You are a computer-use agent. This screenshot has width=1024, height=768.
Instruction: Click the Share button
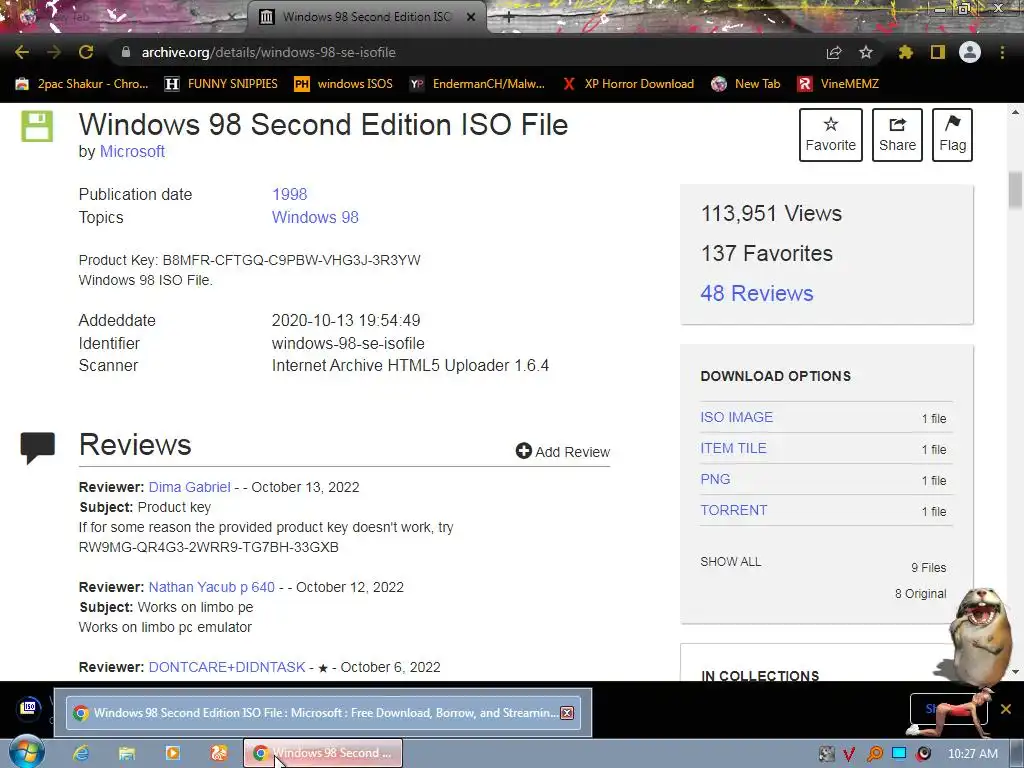pyautogui.click(x=897, y=135)
